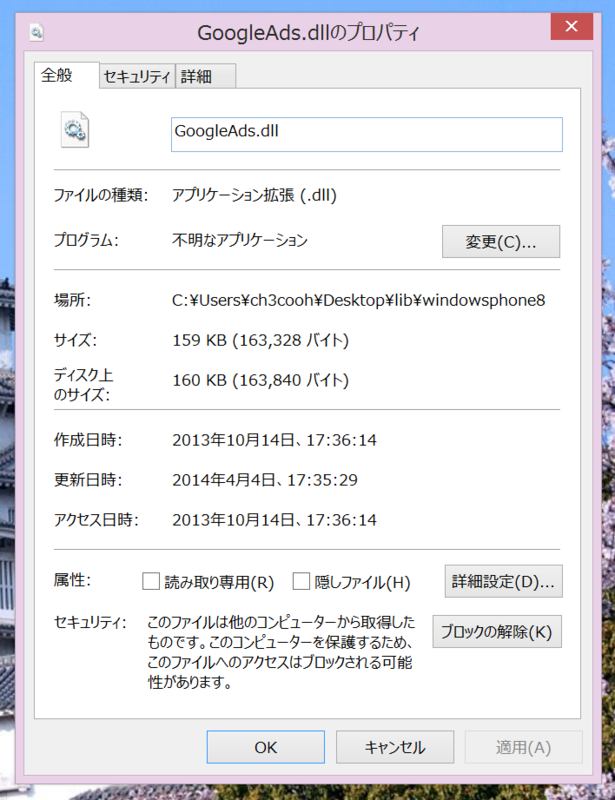Click the modified date 2014年4月4日、17:35:29
The image size is (615, 800).
click(265, 480)
